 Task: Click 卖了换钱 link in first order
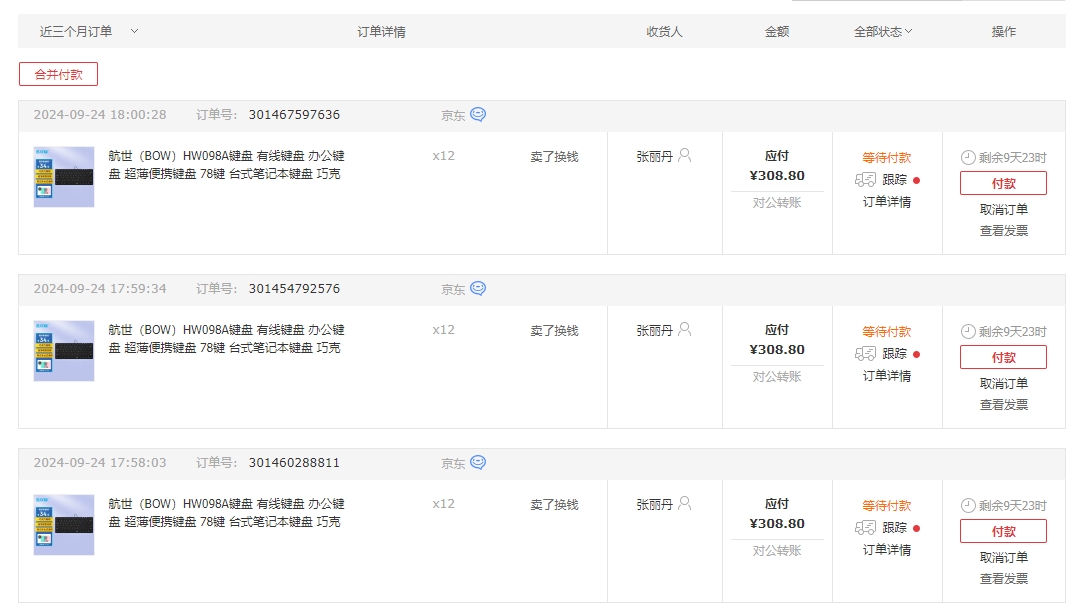(x=554, y=157)
